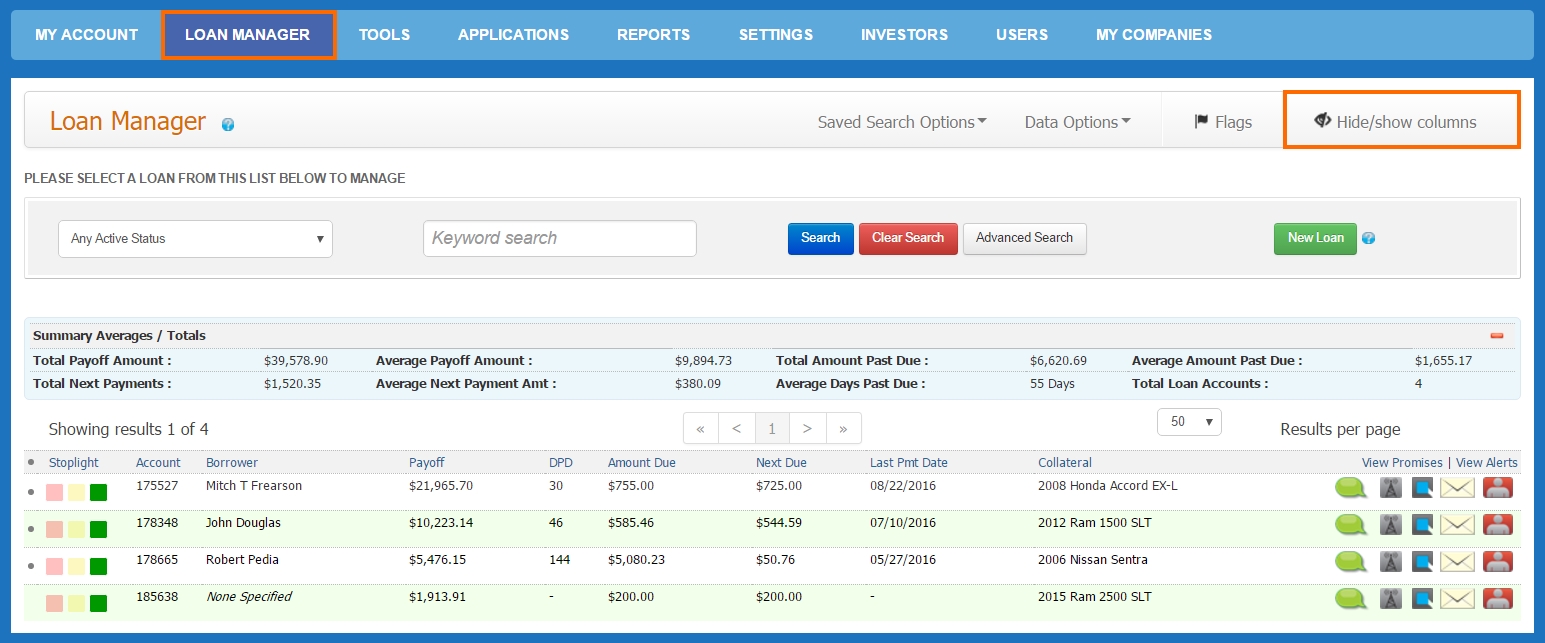Click the tower icon for Robert Pedia
The height and width of the screenshot is (643, 1545).
pyautogui.click(x=1390, y=561)
